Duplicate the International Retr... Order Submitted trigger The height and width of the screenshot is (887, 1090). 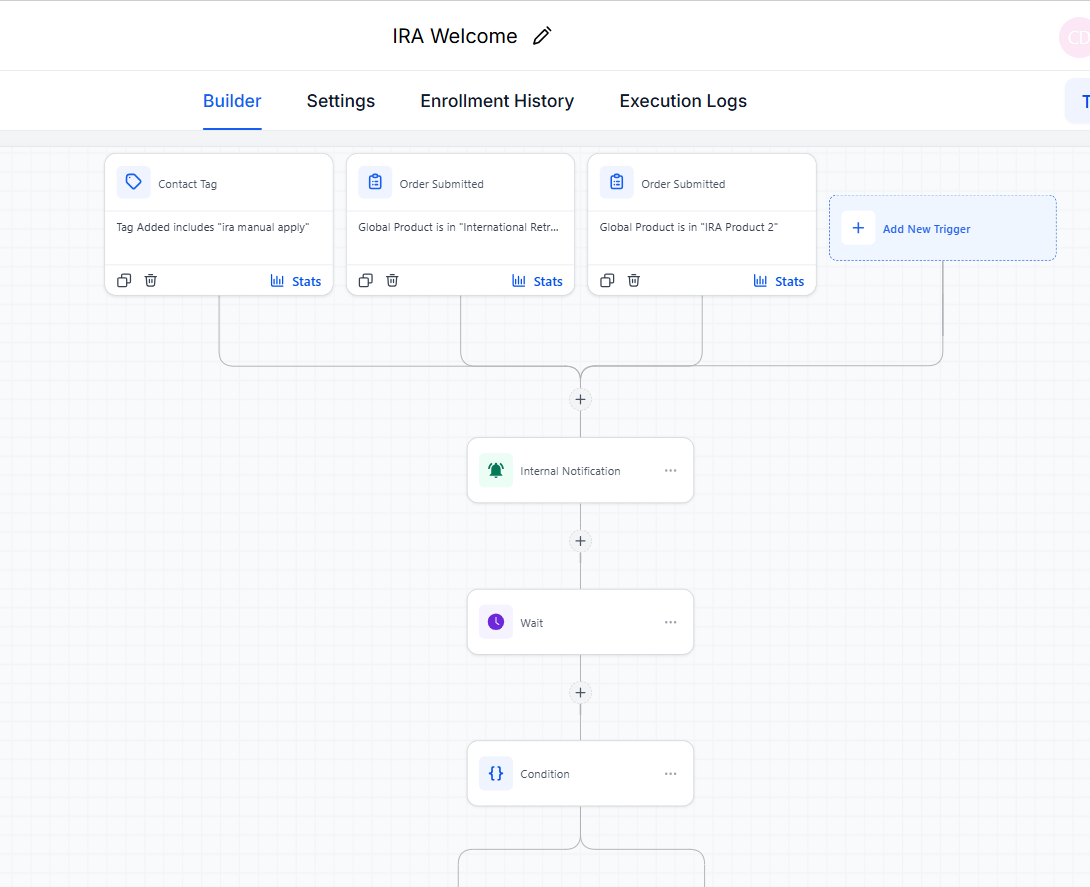point(366,280)
